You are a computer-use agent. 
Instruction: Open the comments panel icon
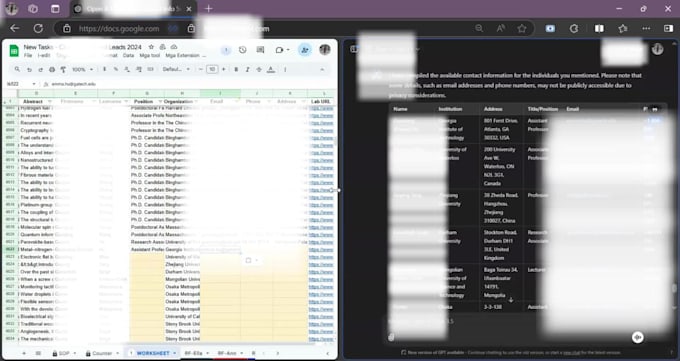point(260,50)
